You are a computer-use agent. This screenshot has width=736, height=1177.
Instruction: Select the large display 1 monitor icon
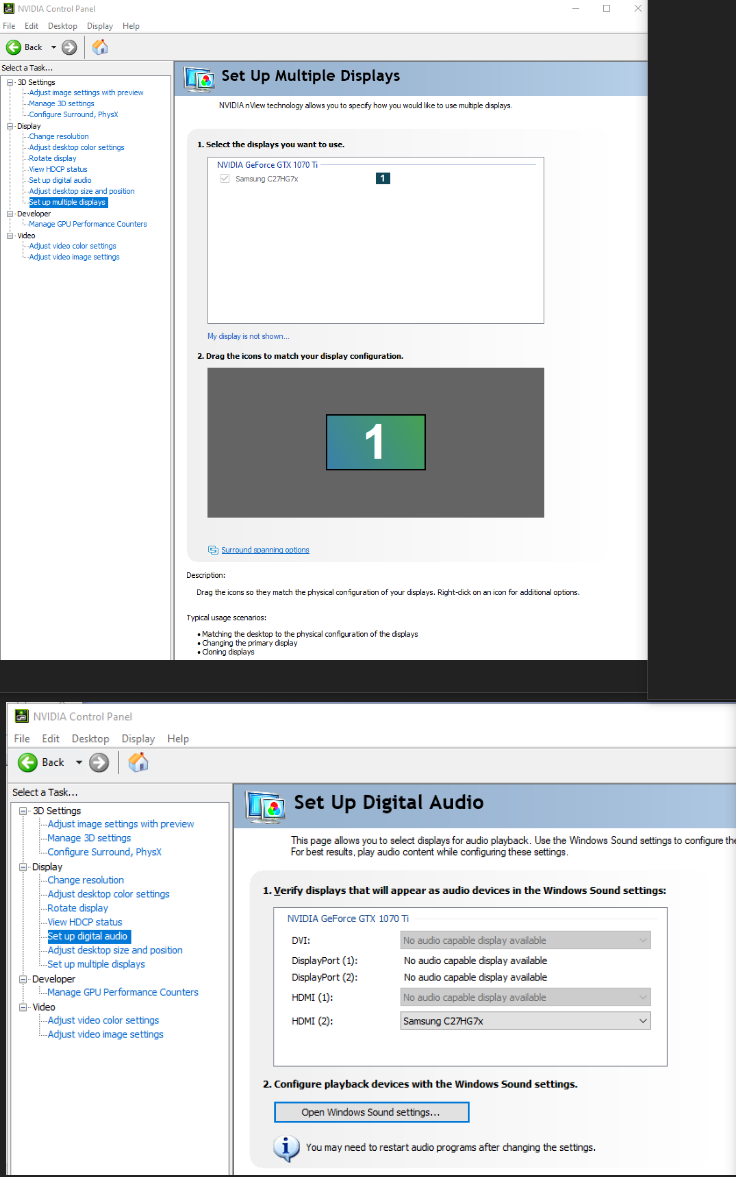coord(376,442)
